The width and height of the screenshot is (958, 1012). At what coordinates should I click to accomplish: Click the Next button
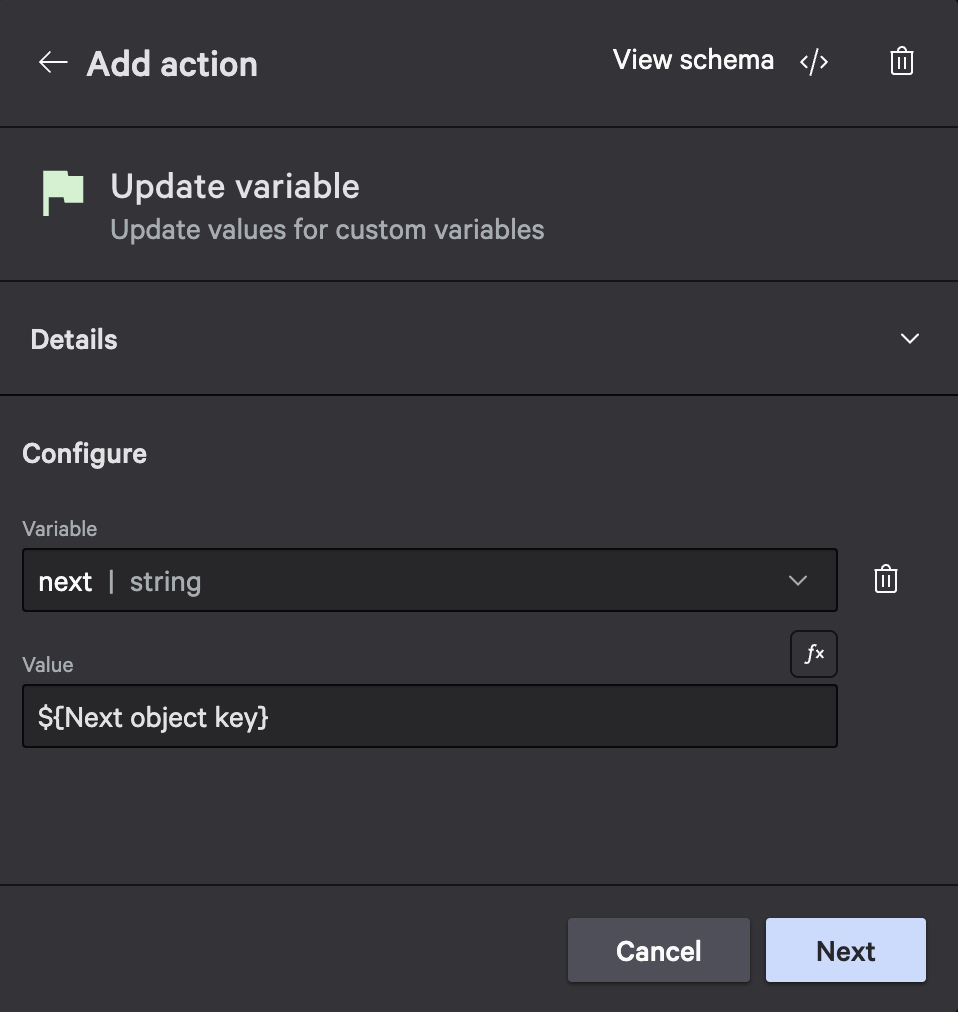coord(845,950)
